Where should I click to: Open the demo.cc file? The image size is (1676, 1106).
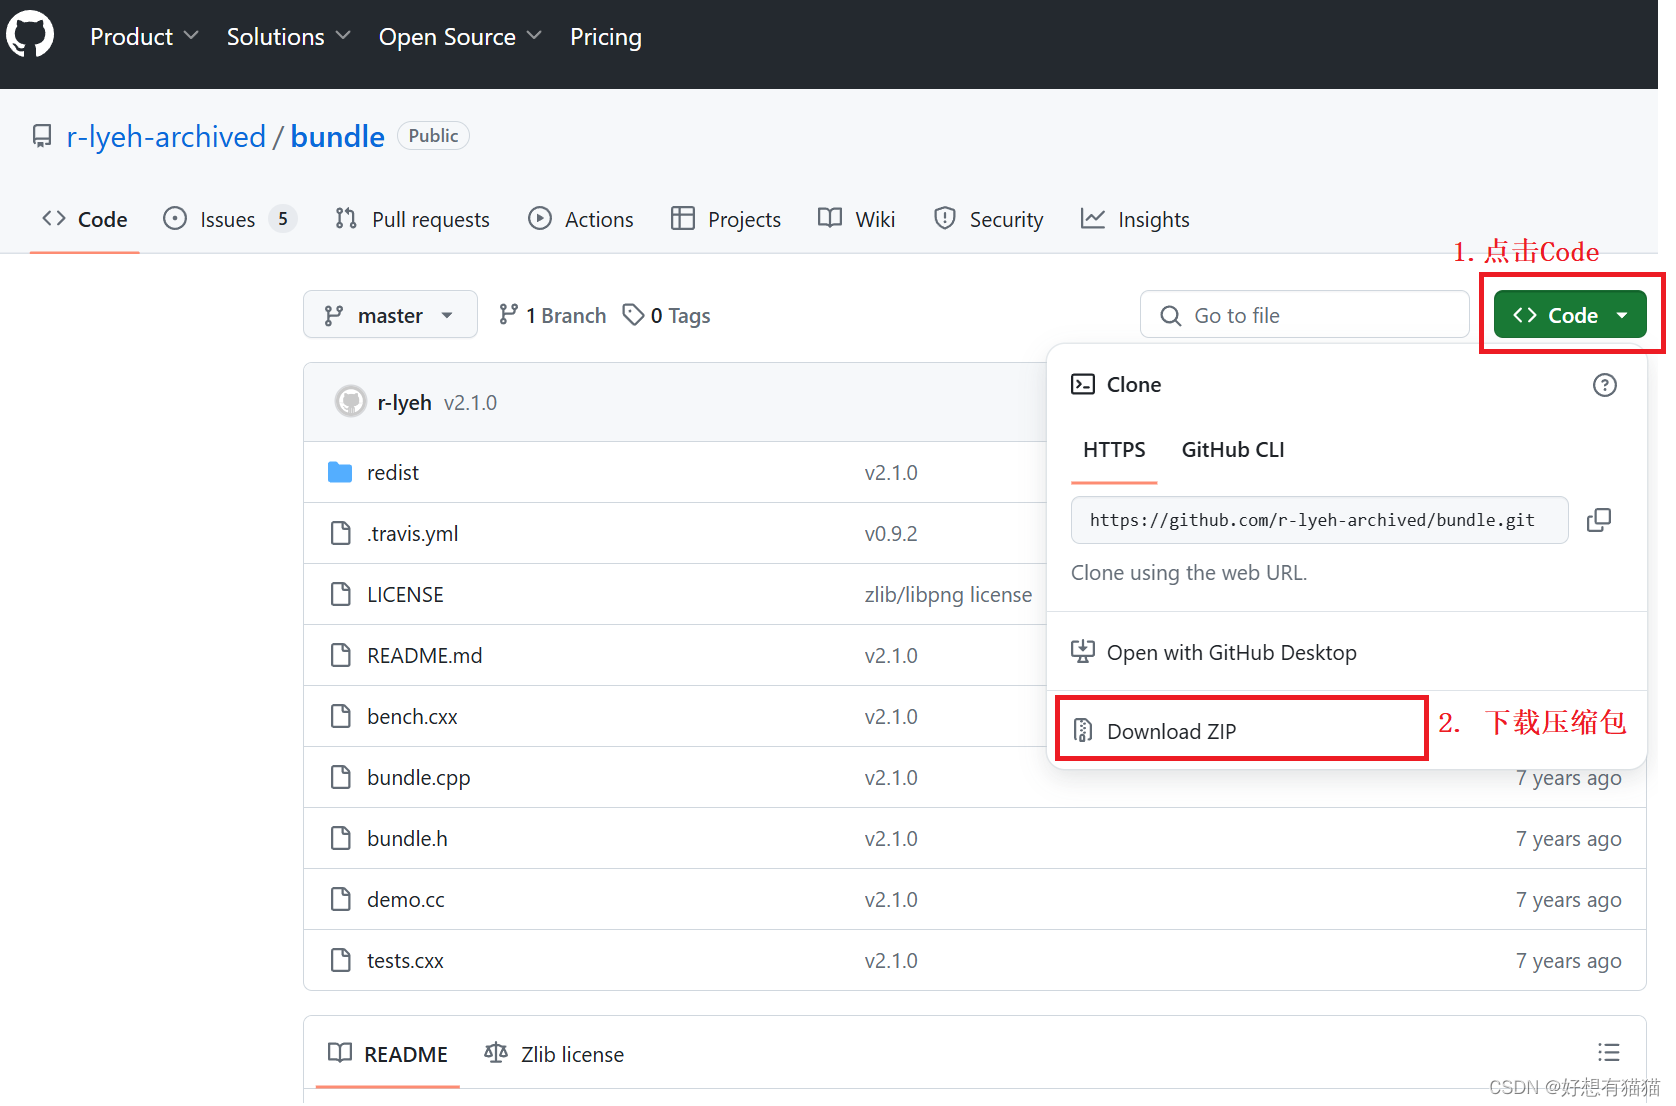coord(405,899)
